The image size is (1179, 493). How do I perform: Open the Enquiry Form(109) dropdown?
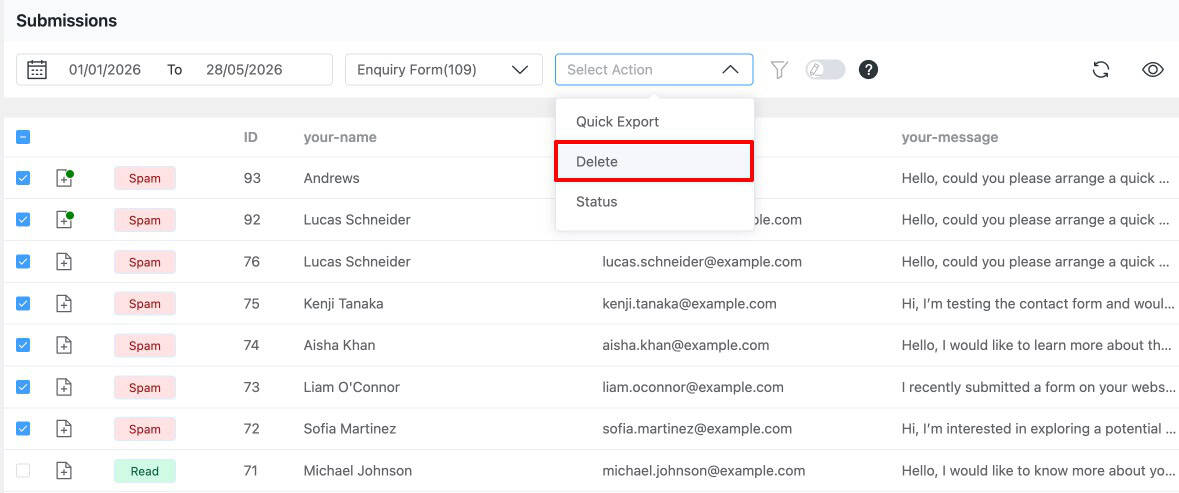click(444, 70)
